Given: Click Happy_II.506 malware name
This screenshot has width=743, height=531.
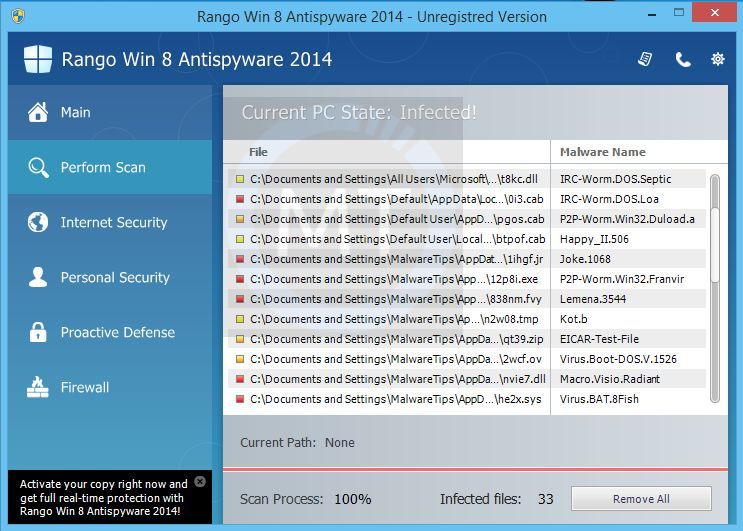Looking at the screenshot, I should (594, 239).
